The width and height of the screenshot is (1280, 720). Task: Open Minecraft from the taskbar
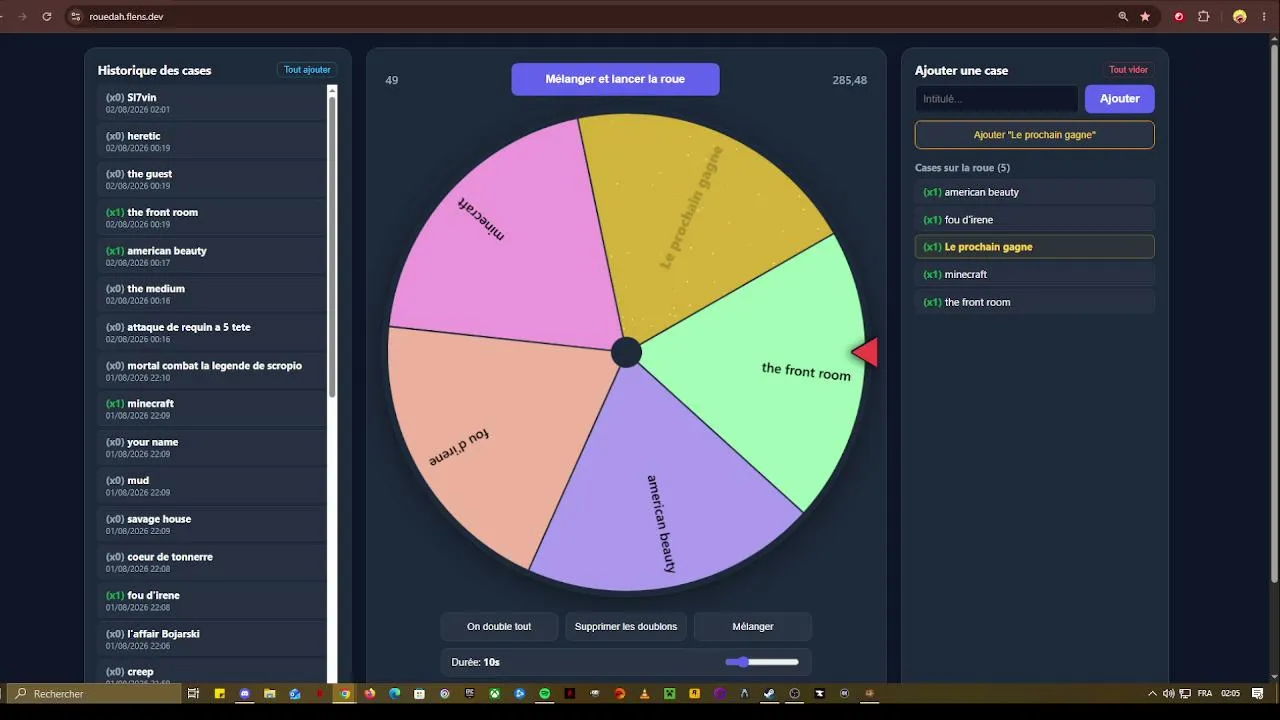coord(670,693)
